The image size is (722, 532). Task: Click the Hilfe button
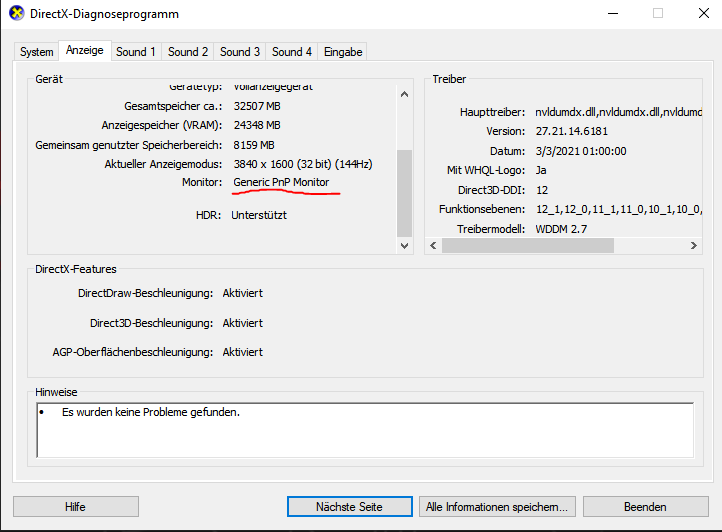[76, 507]
